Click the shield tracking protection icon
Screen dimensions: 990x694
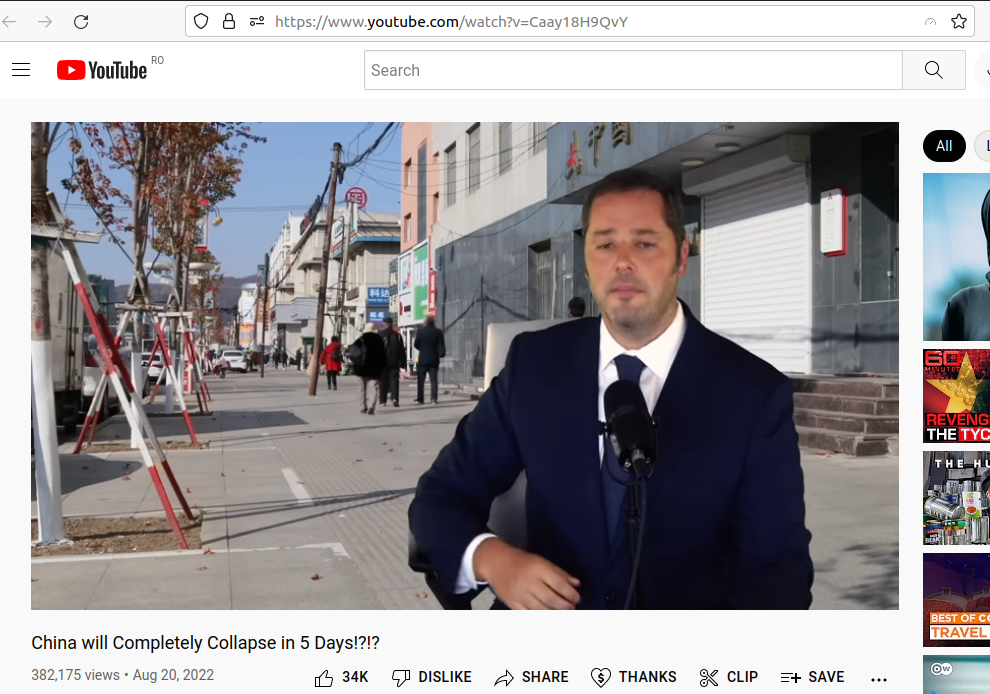[x=200, y=21]
